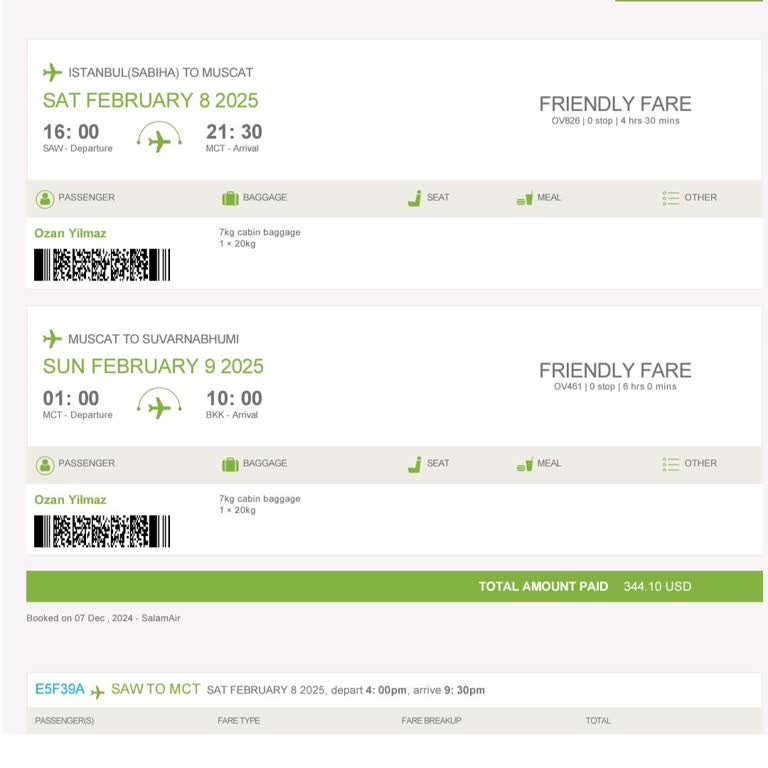Click the baggage icon in second flight row

click(x=230, y=464)
